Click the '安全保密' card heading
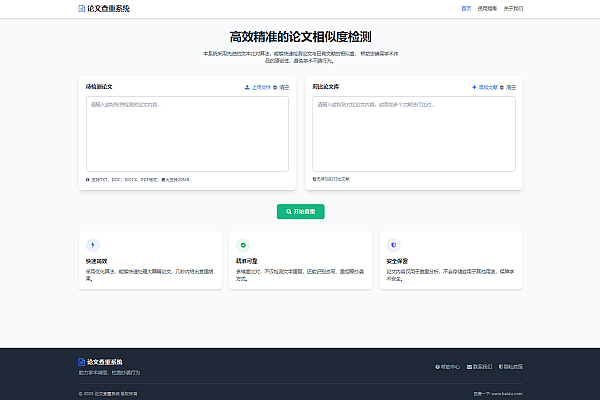This screenshot has height=400, width=600. [x=397, y=261]
